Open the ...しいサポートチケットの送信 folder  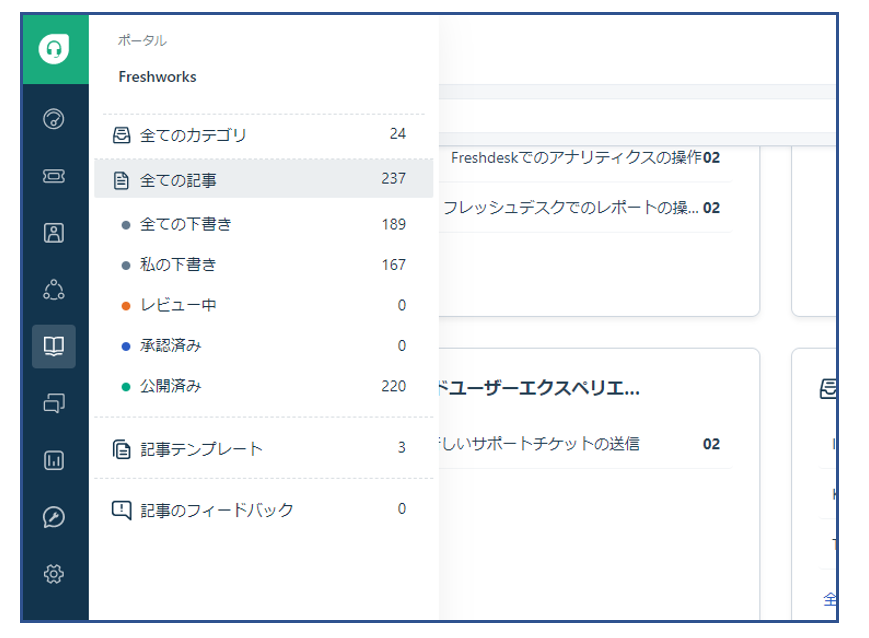(539, 444)
